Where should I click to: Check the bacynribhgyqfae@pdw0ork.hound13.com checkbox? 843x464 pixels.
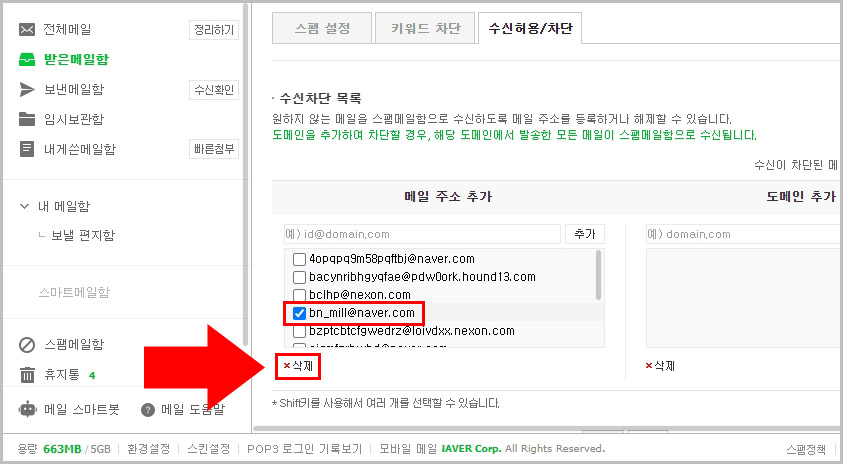[299, 277]
